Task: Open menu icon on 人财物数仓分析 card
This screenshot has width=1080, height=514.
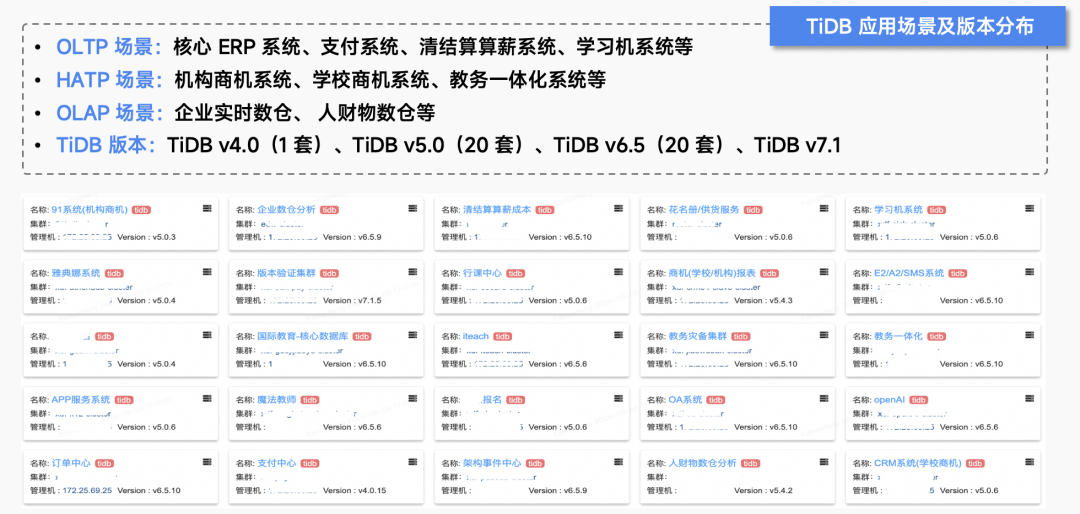Action: 823,462
